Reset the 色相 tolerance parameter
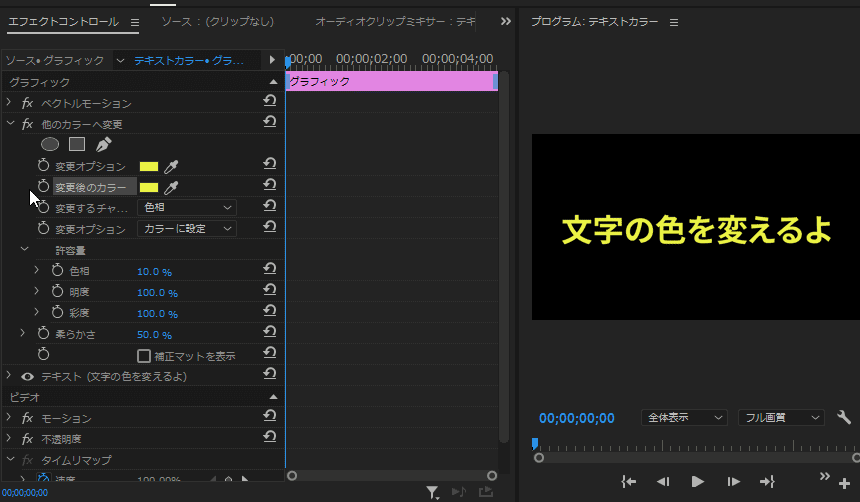This screenshot has height=502, width=860. 269,269
